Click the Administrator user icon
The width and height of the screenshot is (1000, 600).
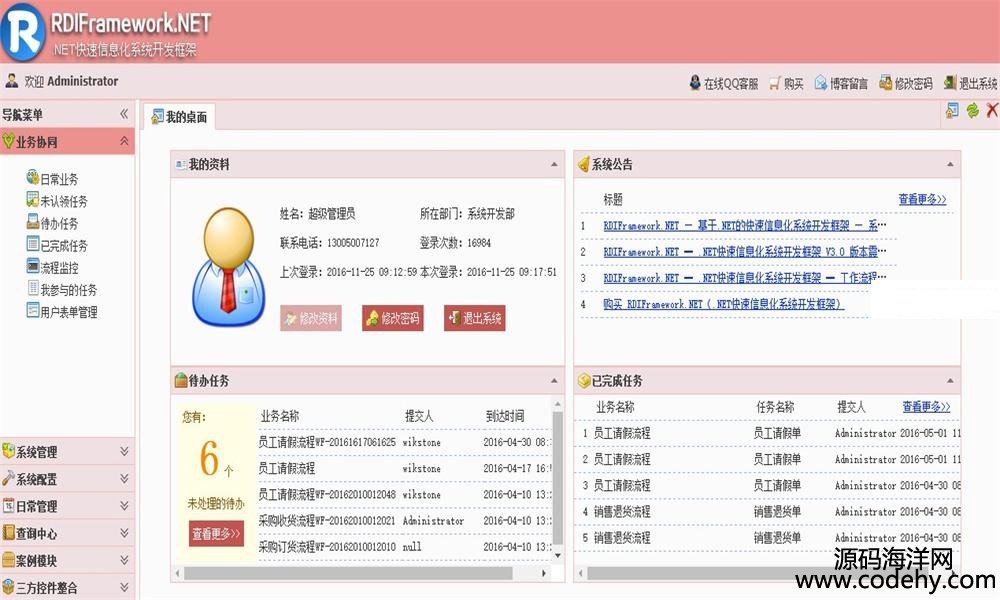[x=11, y=80]
